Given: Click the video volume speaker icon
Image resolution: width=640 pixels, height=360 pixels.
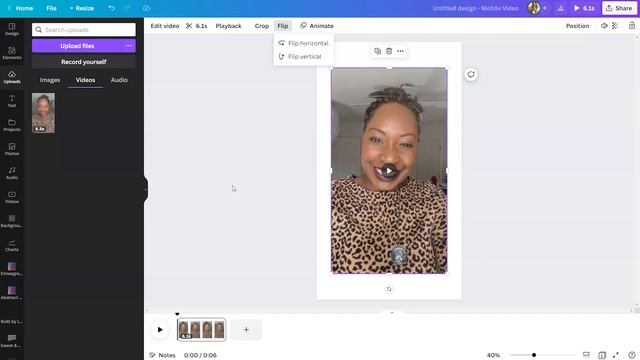Looking at the screenshot, I should (604, 26).
